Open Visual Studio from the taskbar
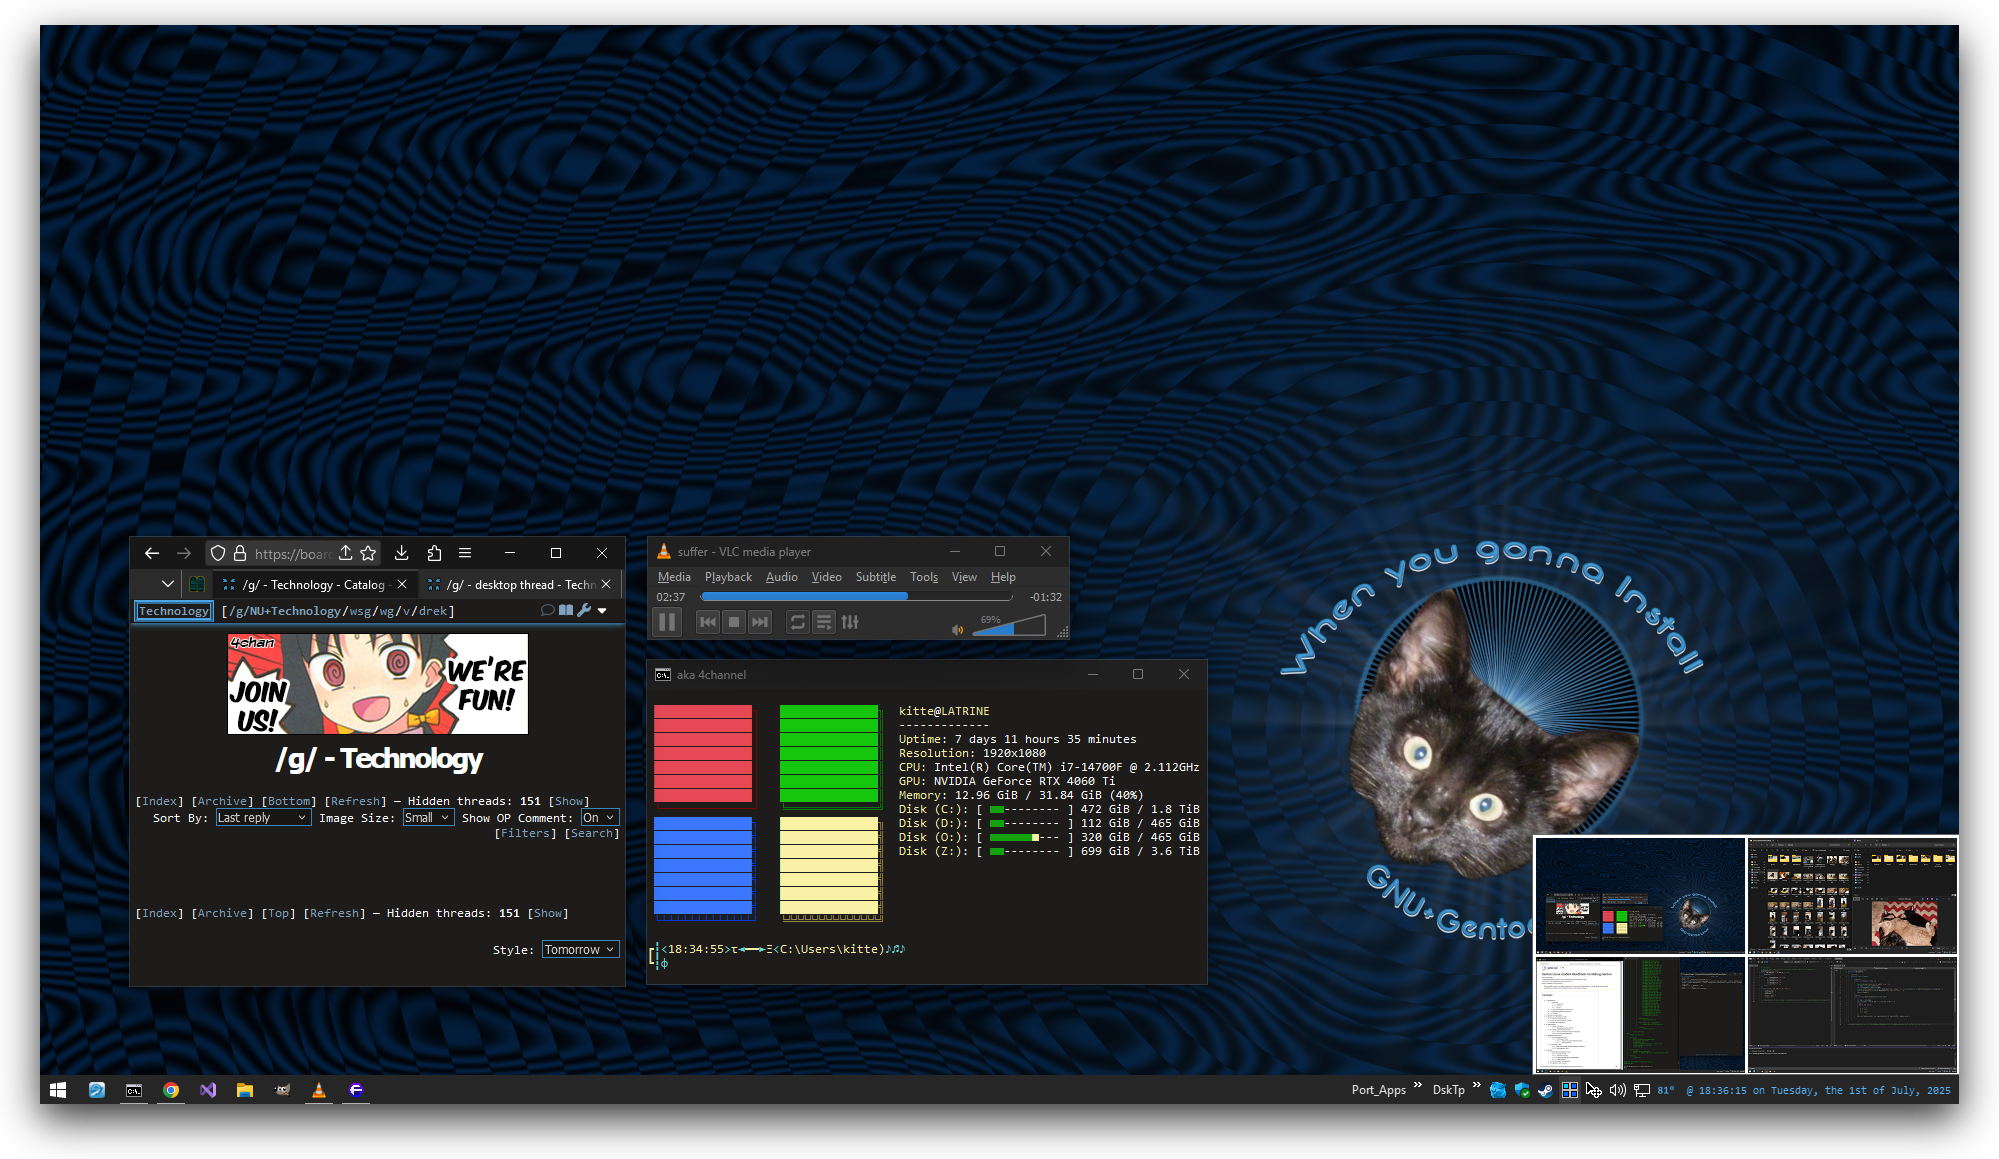The width and height of the screenshot is (1999, 1159). (208, 1090)
